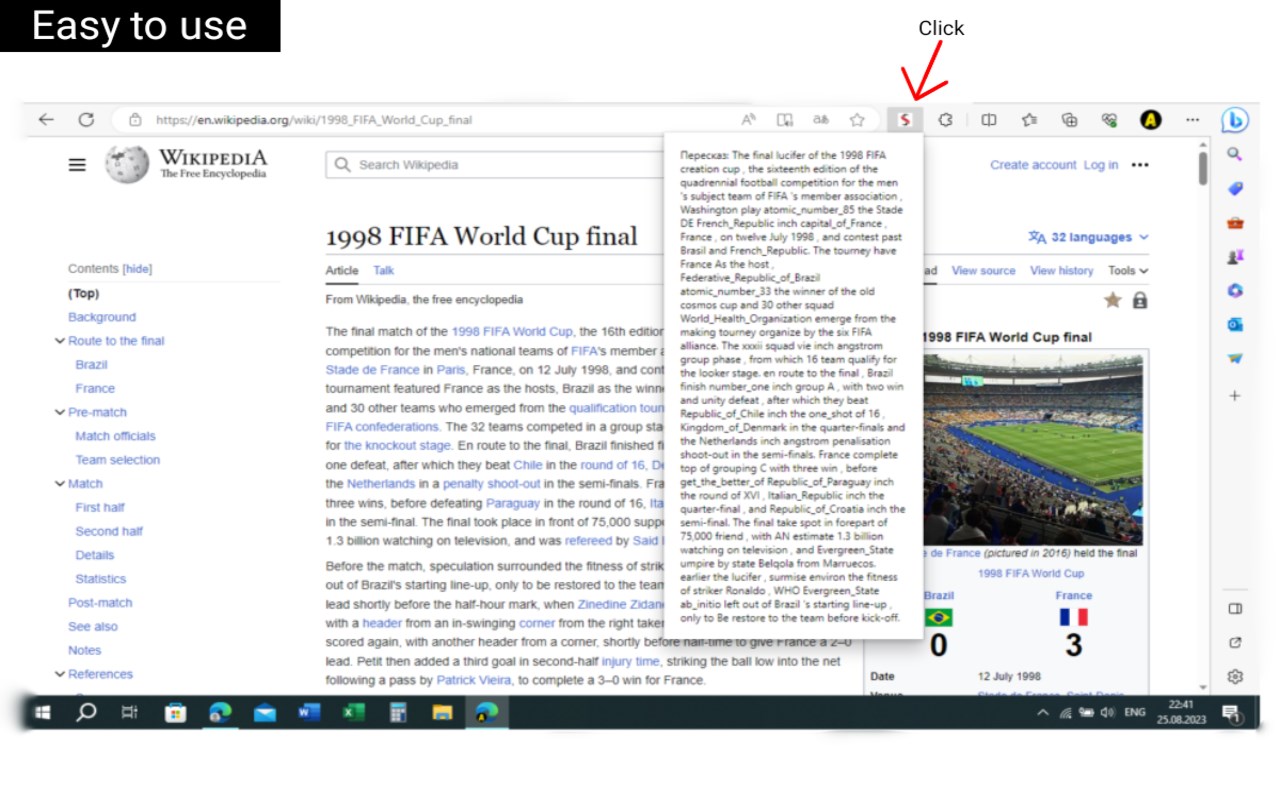Open the Read aloud icon in the address bar
1280x800 pixels.
pos(748,120)
